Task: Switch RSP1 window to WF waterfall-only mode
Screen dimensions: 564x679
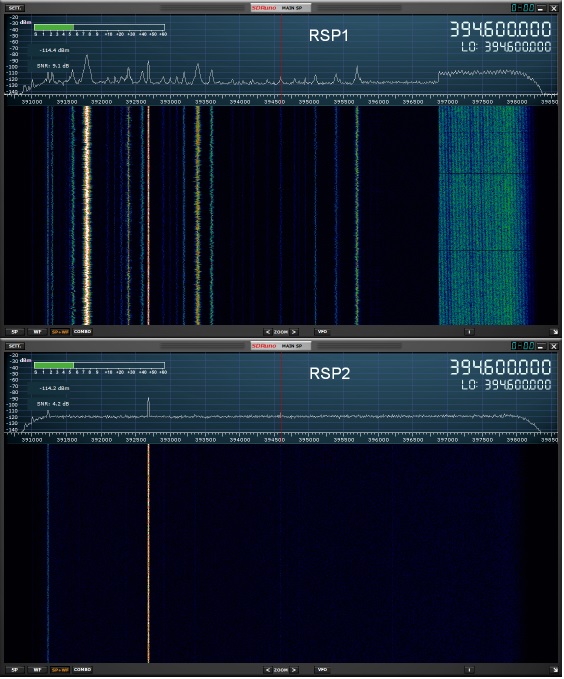Action: click(x=37, y=332)
